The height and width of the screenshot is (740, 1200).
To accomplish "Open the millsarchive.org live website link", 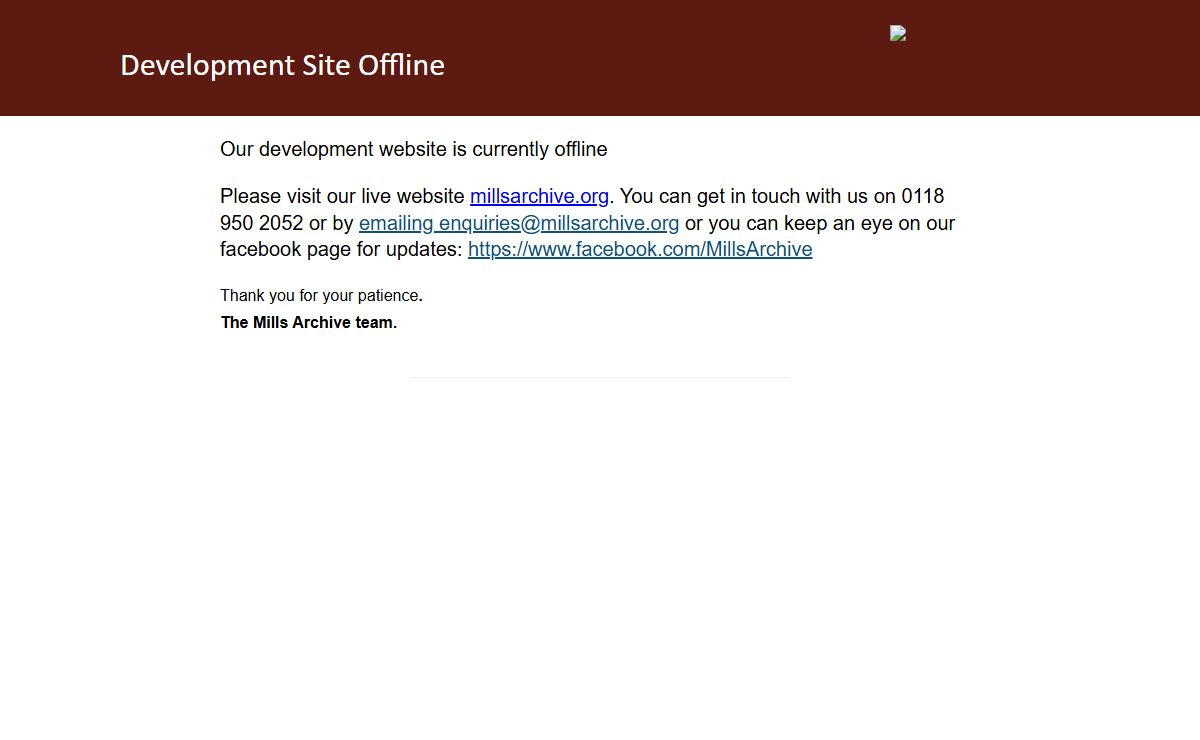I will coord(539,196).
